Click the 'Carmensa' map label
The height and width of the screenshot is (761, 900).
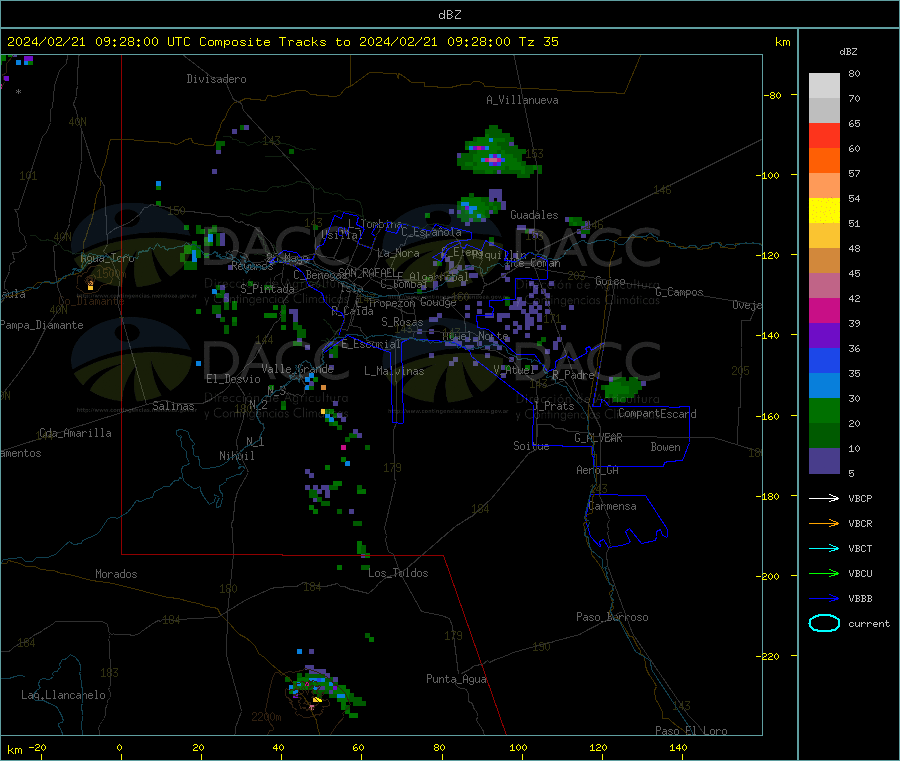coord(612,506)
